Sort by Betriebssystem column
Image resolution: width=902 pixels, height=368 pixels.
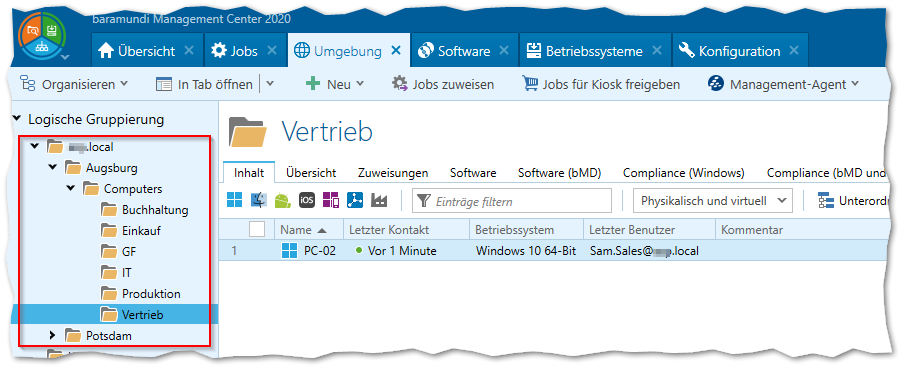526,230
